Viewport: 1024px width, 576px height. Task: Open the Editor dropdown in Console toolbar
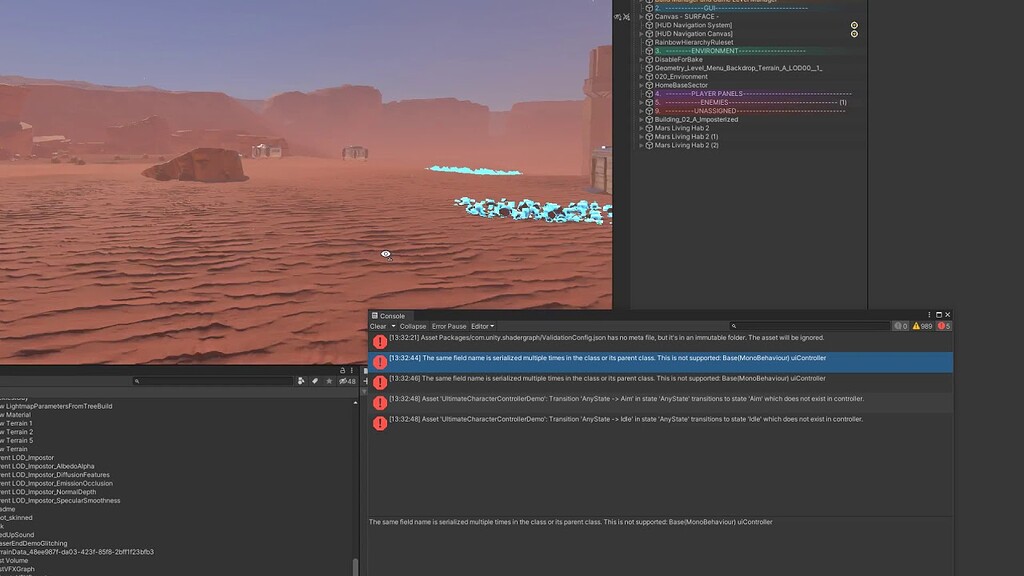click(482, 326)
